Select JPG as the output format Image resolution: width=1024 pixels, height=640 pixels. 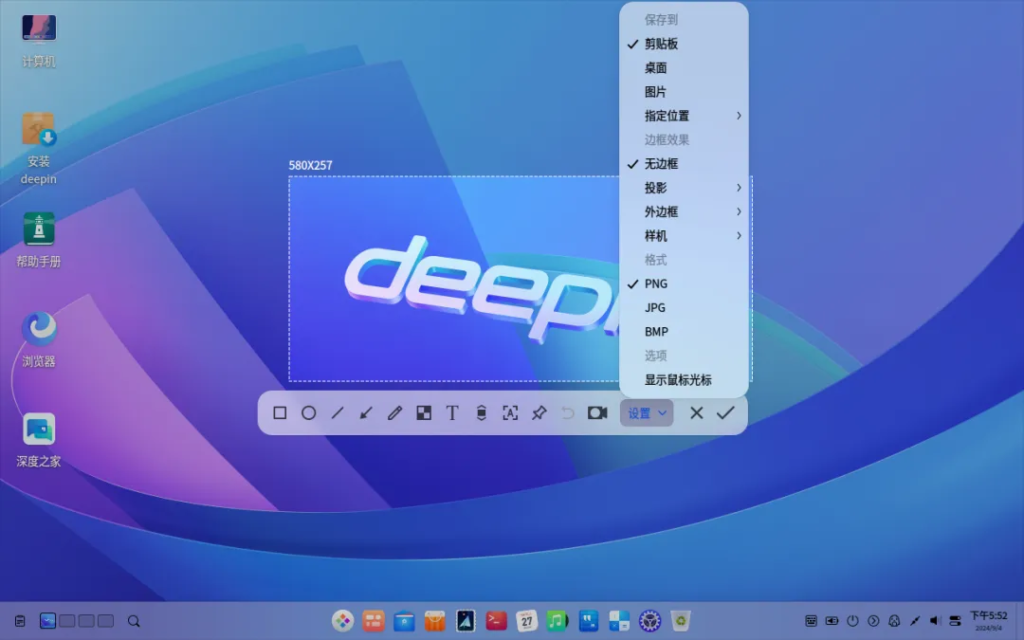(655, 307)
